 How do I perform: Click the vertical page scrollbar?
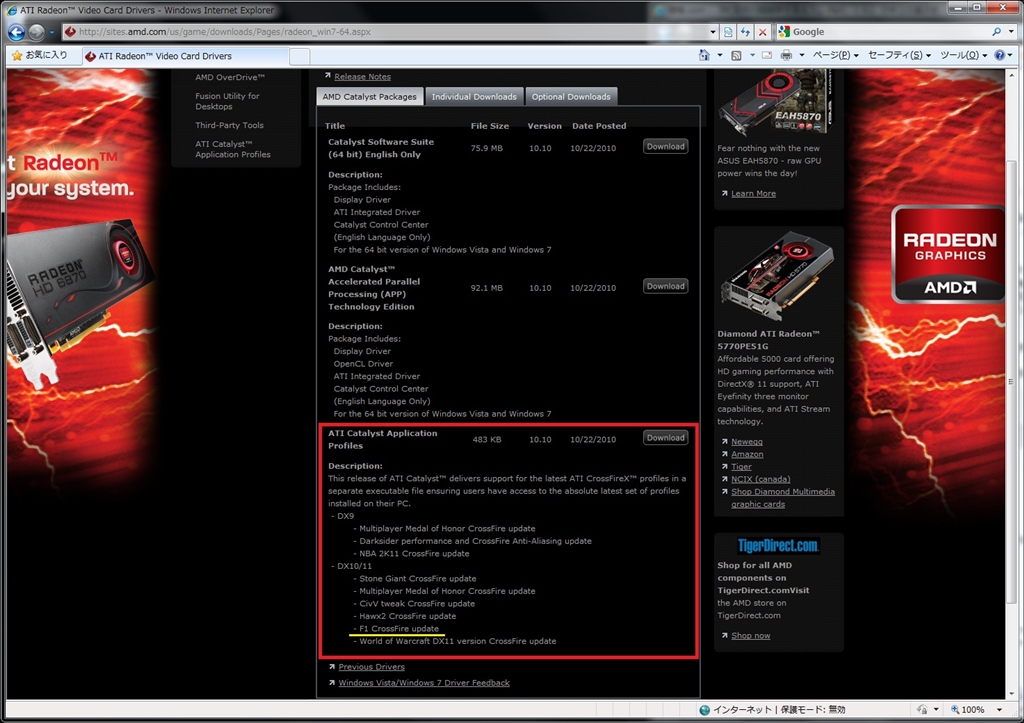[x=1012, y=382]
